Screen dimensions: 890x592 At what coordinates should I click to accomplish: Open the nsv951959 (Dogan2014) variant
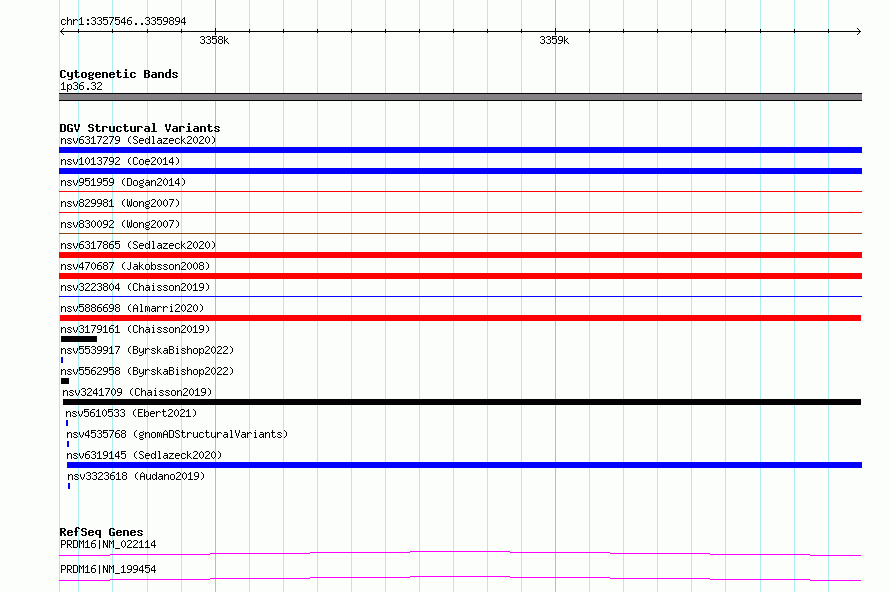click(123, 182)
